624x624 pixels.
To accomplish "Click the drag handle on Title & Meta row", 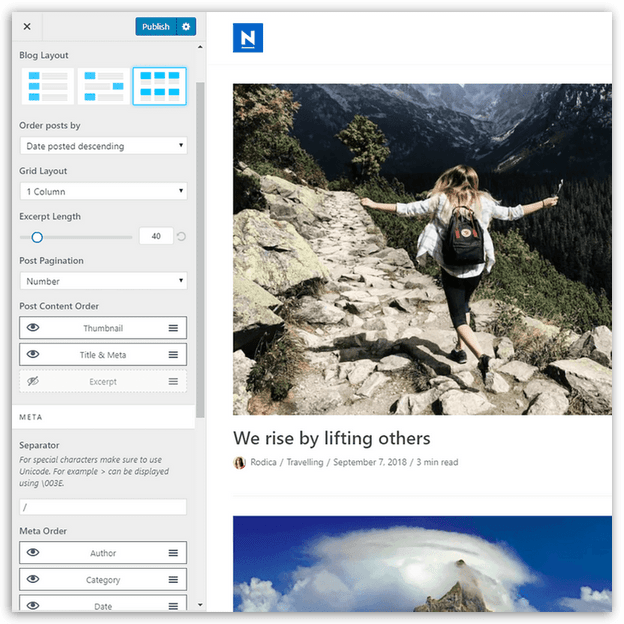I will 173,355.
